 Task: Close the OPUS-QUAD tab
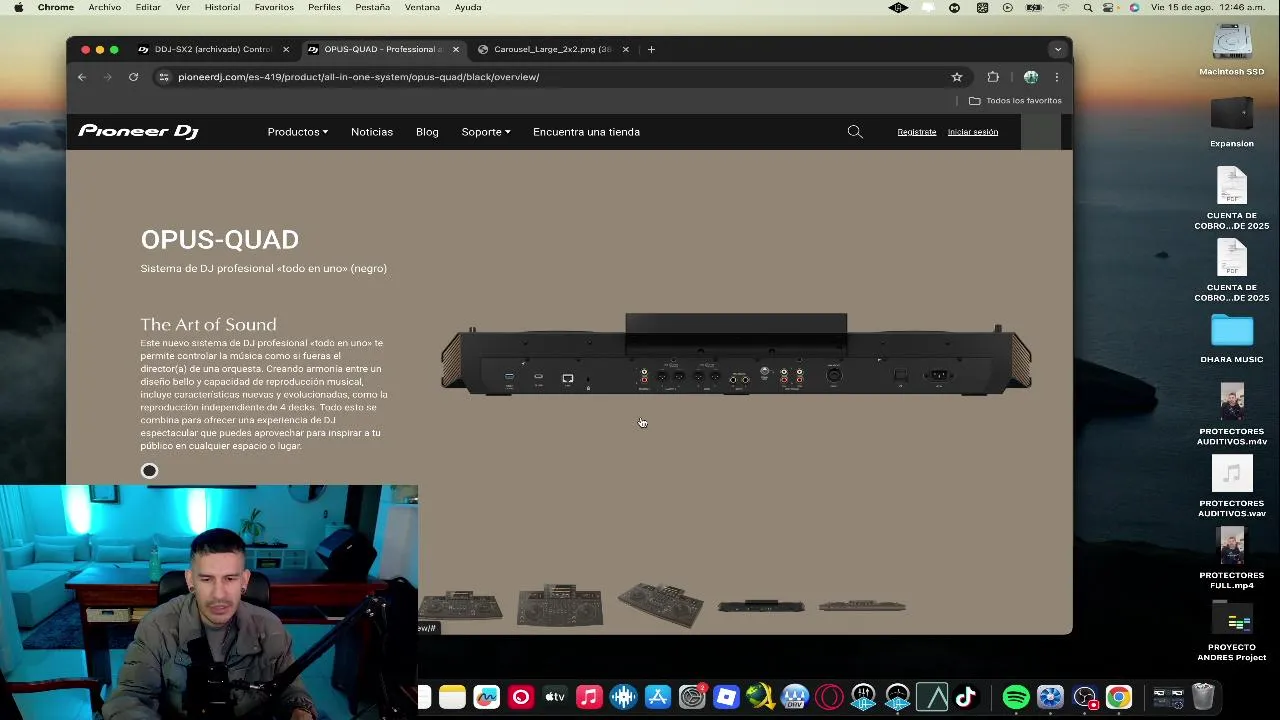(456, 49)
